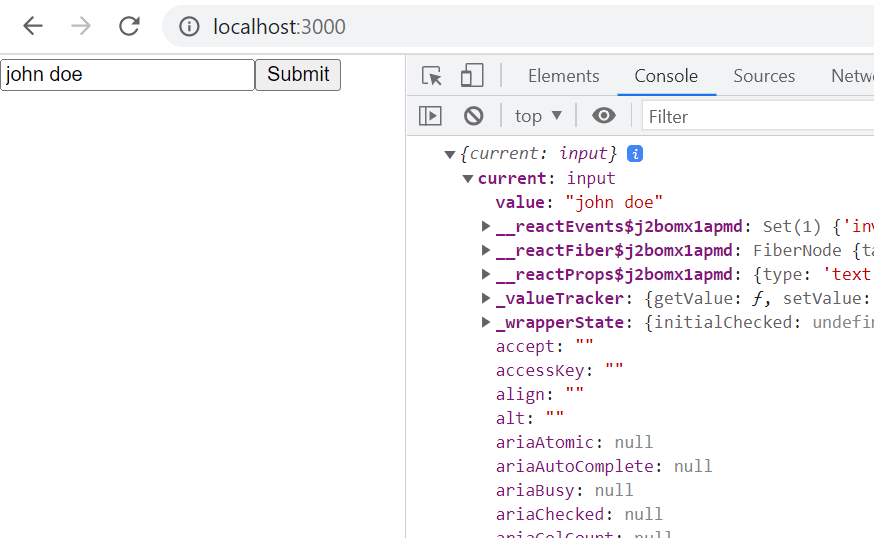Click the localhost:3000 address bar
The width and height of the screenshot is (874, 538).
point(518,26)
